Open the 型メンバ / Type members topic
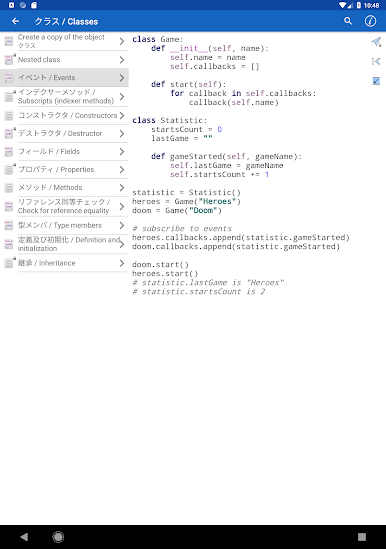The height and width of the screenshot is (549, 386). click(x=64, y=225)
